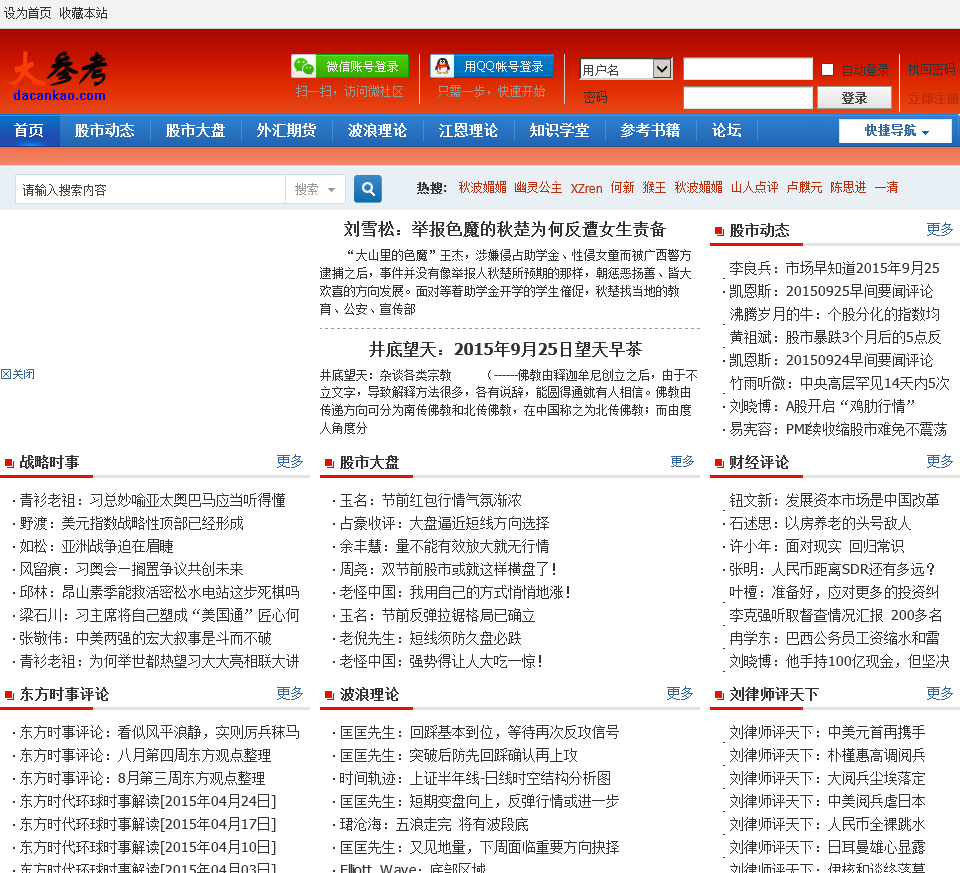Open the 参考书籍 nav tab
The height and width of the screenshot is (873, 960).
(650, 130)
